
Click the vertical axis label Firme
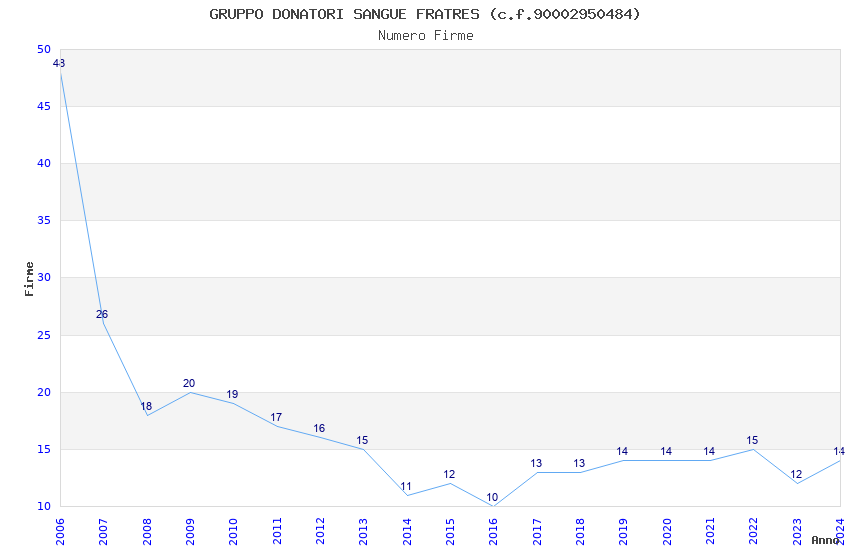click(x=29, y=279)
